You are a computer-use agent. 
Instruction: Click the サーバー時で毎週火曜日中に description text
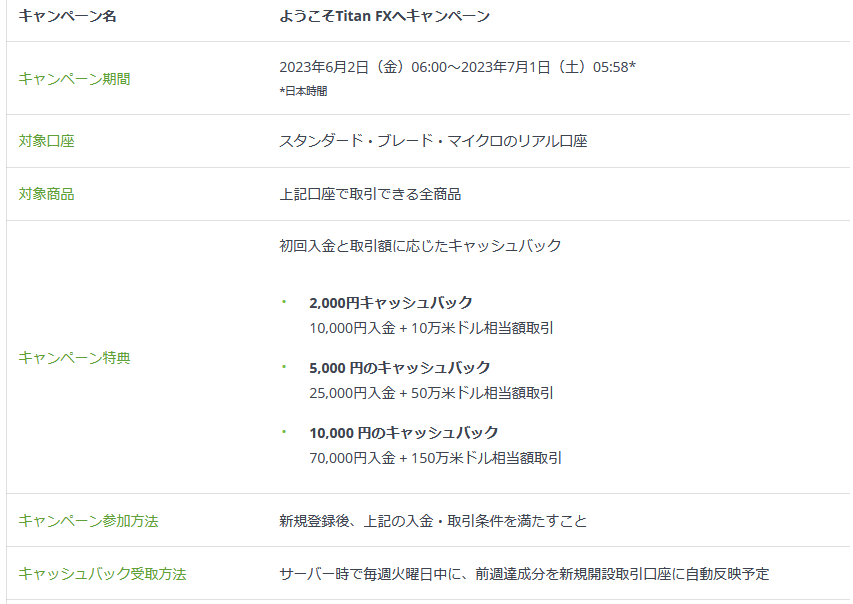(x=524, y=573)
